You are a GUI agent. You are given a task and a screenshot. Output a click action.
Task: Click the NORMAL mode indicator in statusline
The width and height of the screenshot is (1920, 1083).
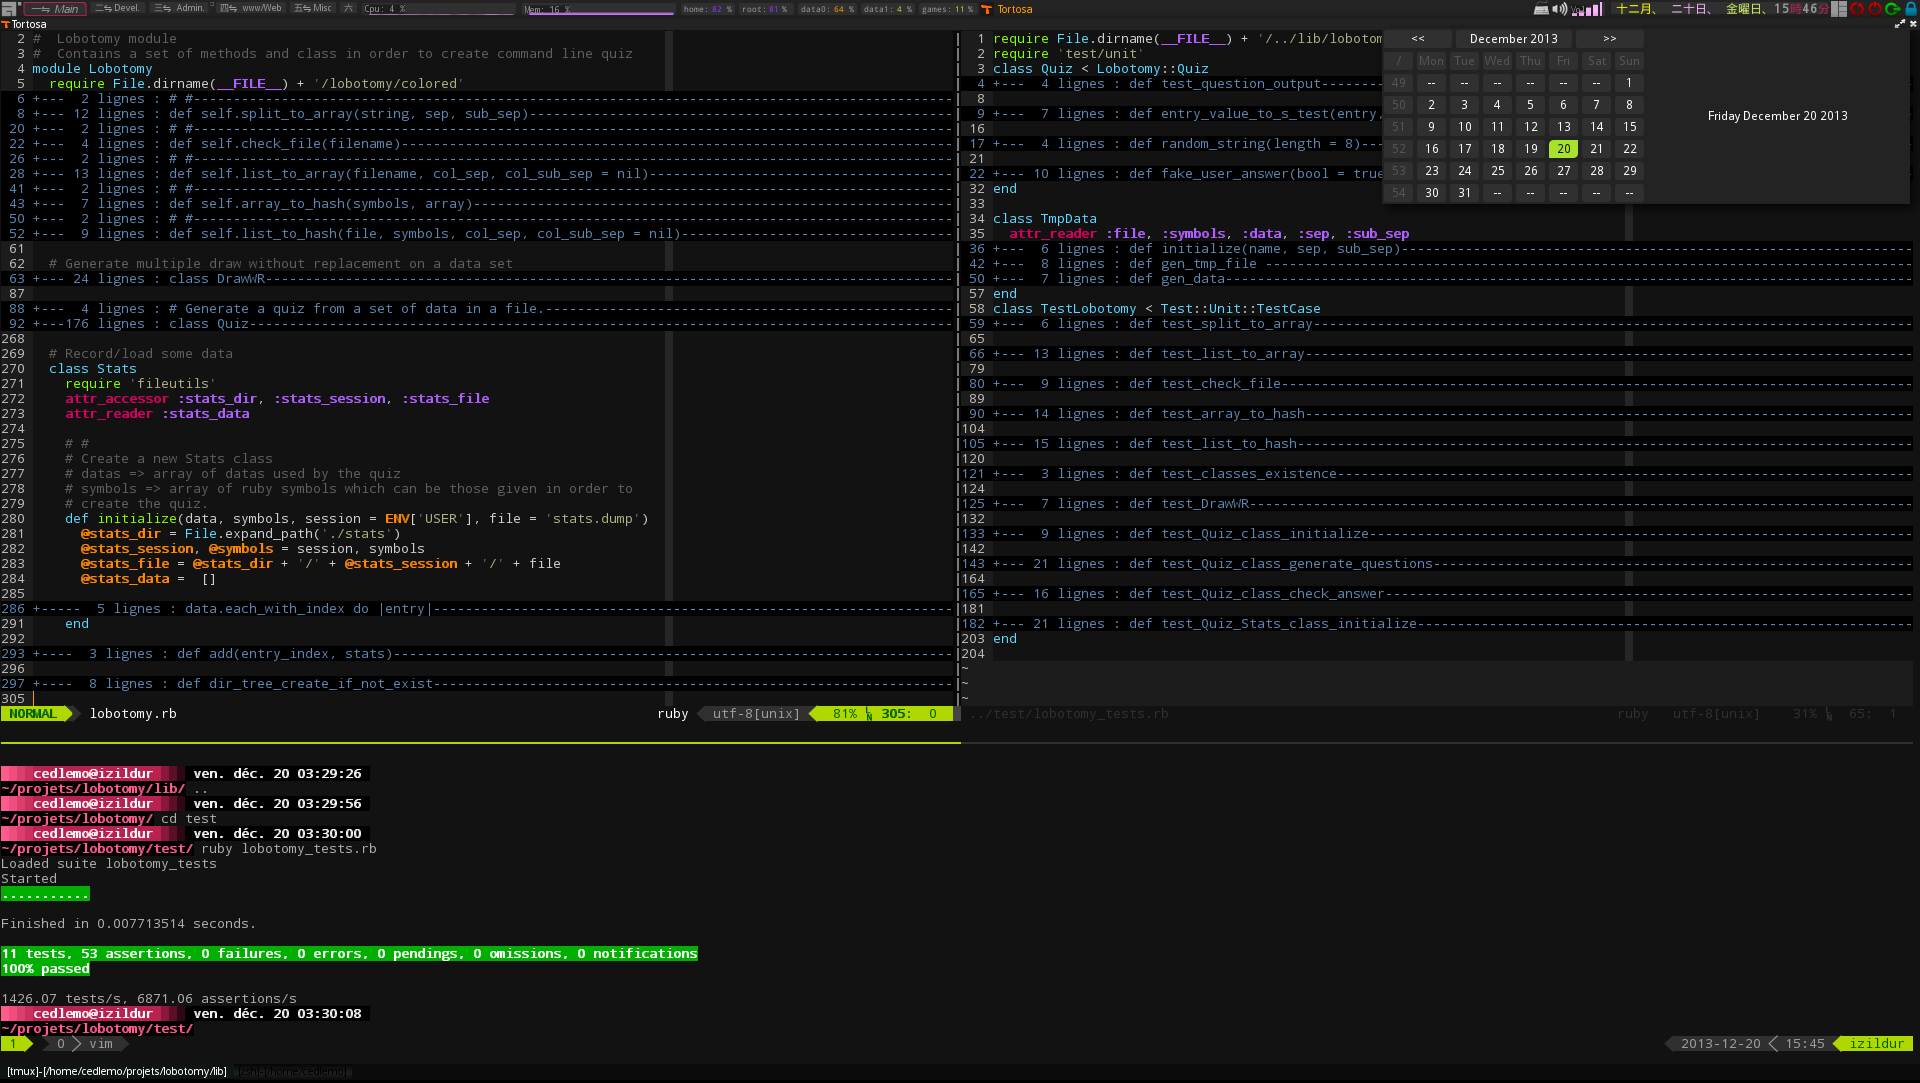(34, 713)
